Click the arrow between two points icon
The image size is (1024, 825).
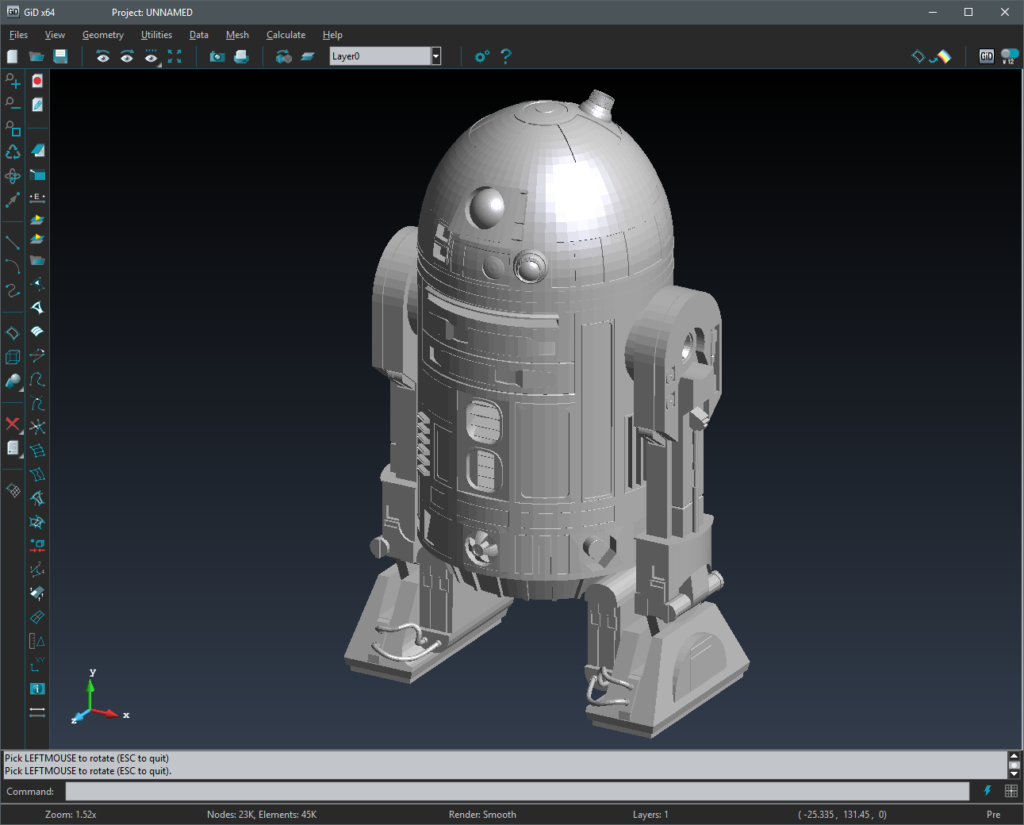[12, 200]
